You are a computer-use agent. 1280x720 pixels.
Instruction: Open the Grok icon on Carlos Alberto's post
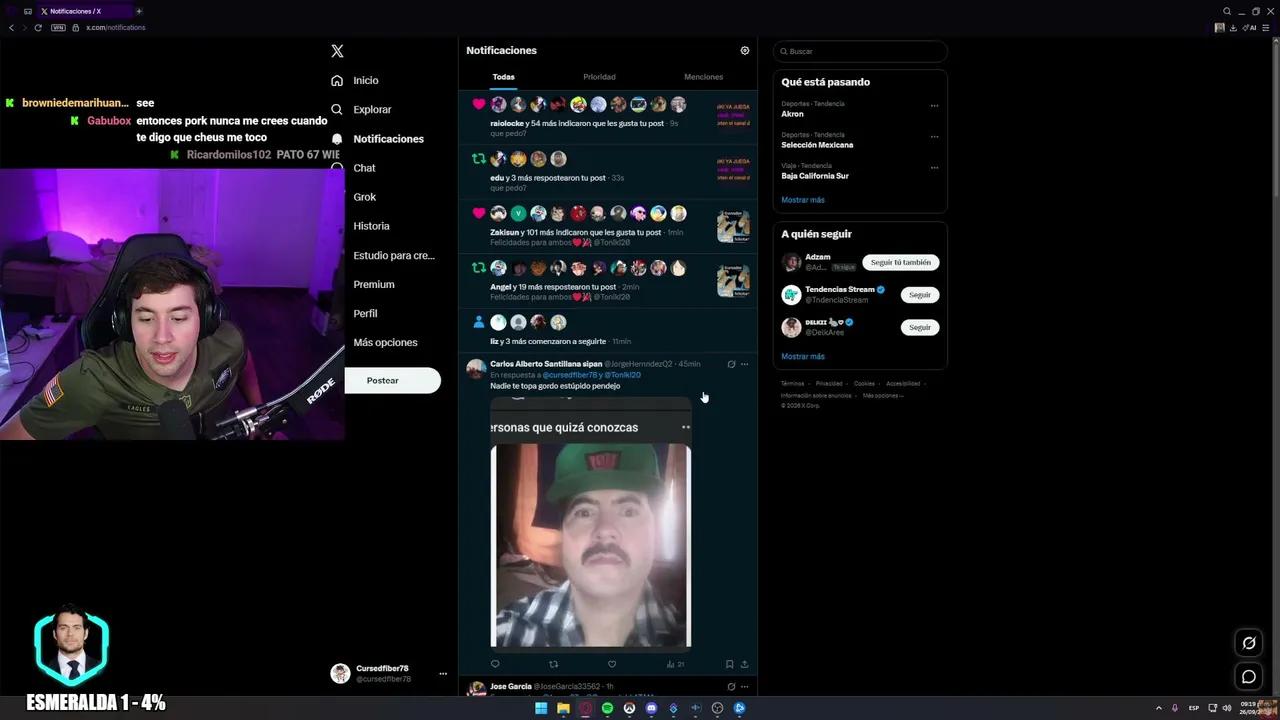point(731,364)
